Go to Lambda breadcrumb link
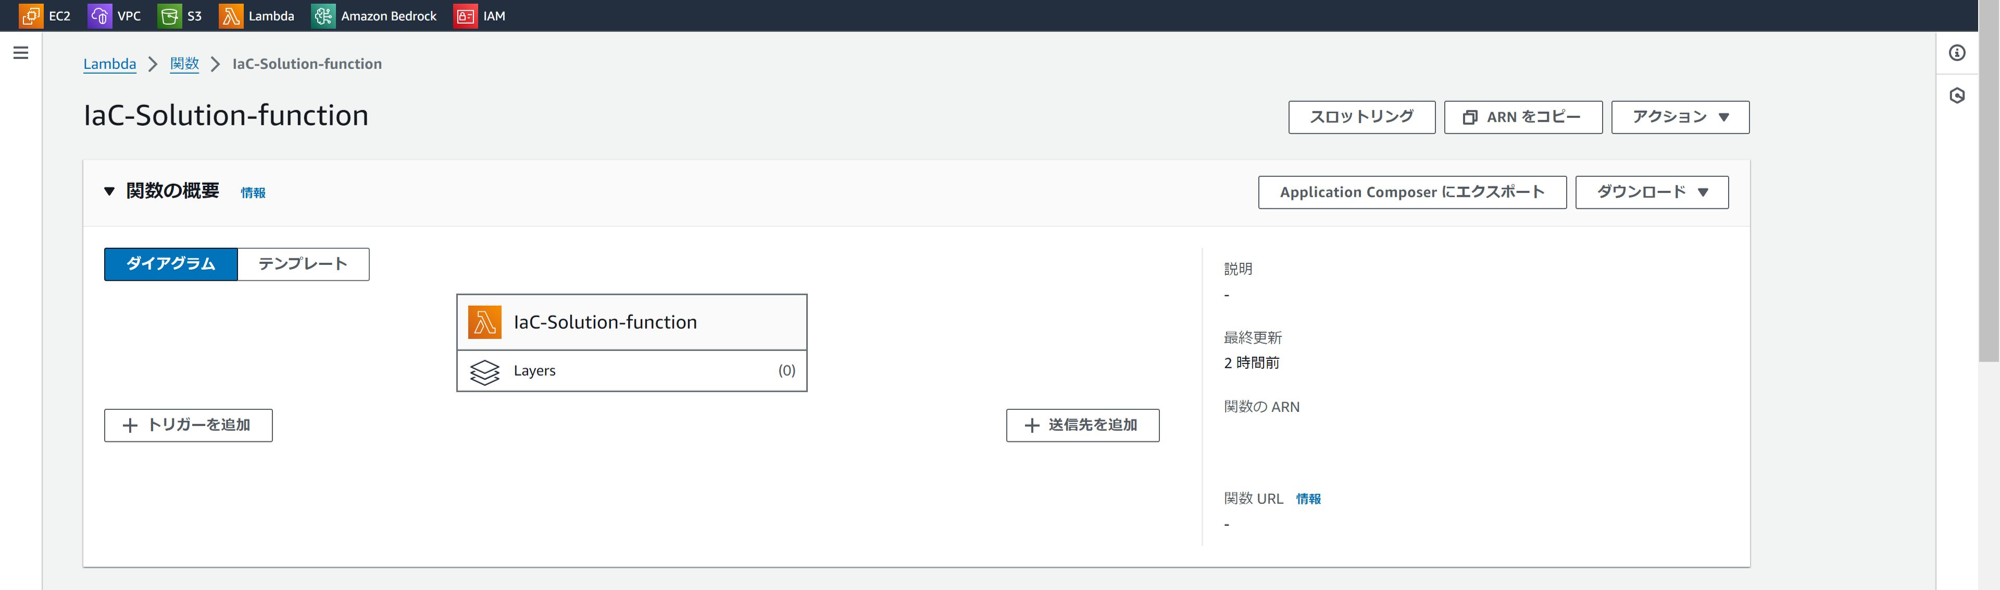 (x=109, y=64)
